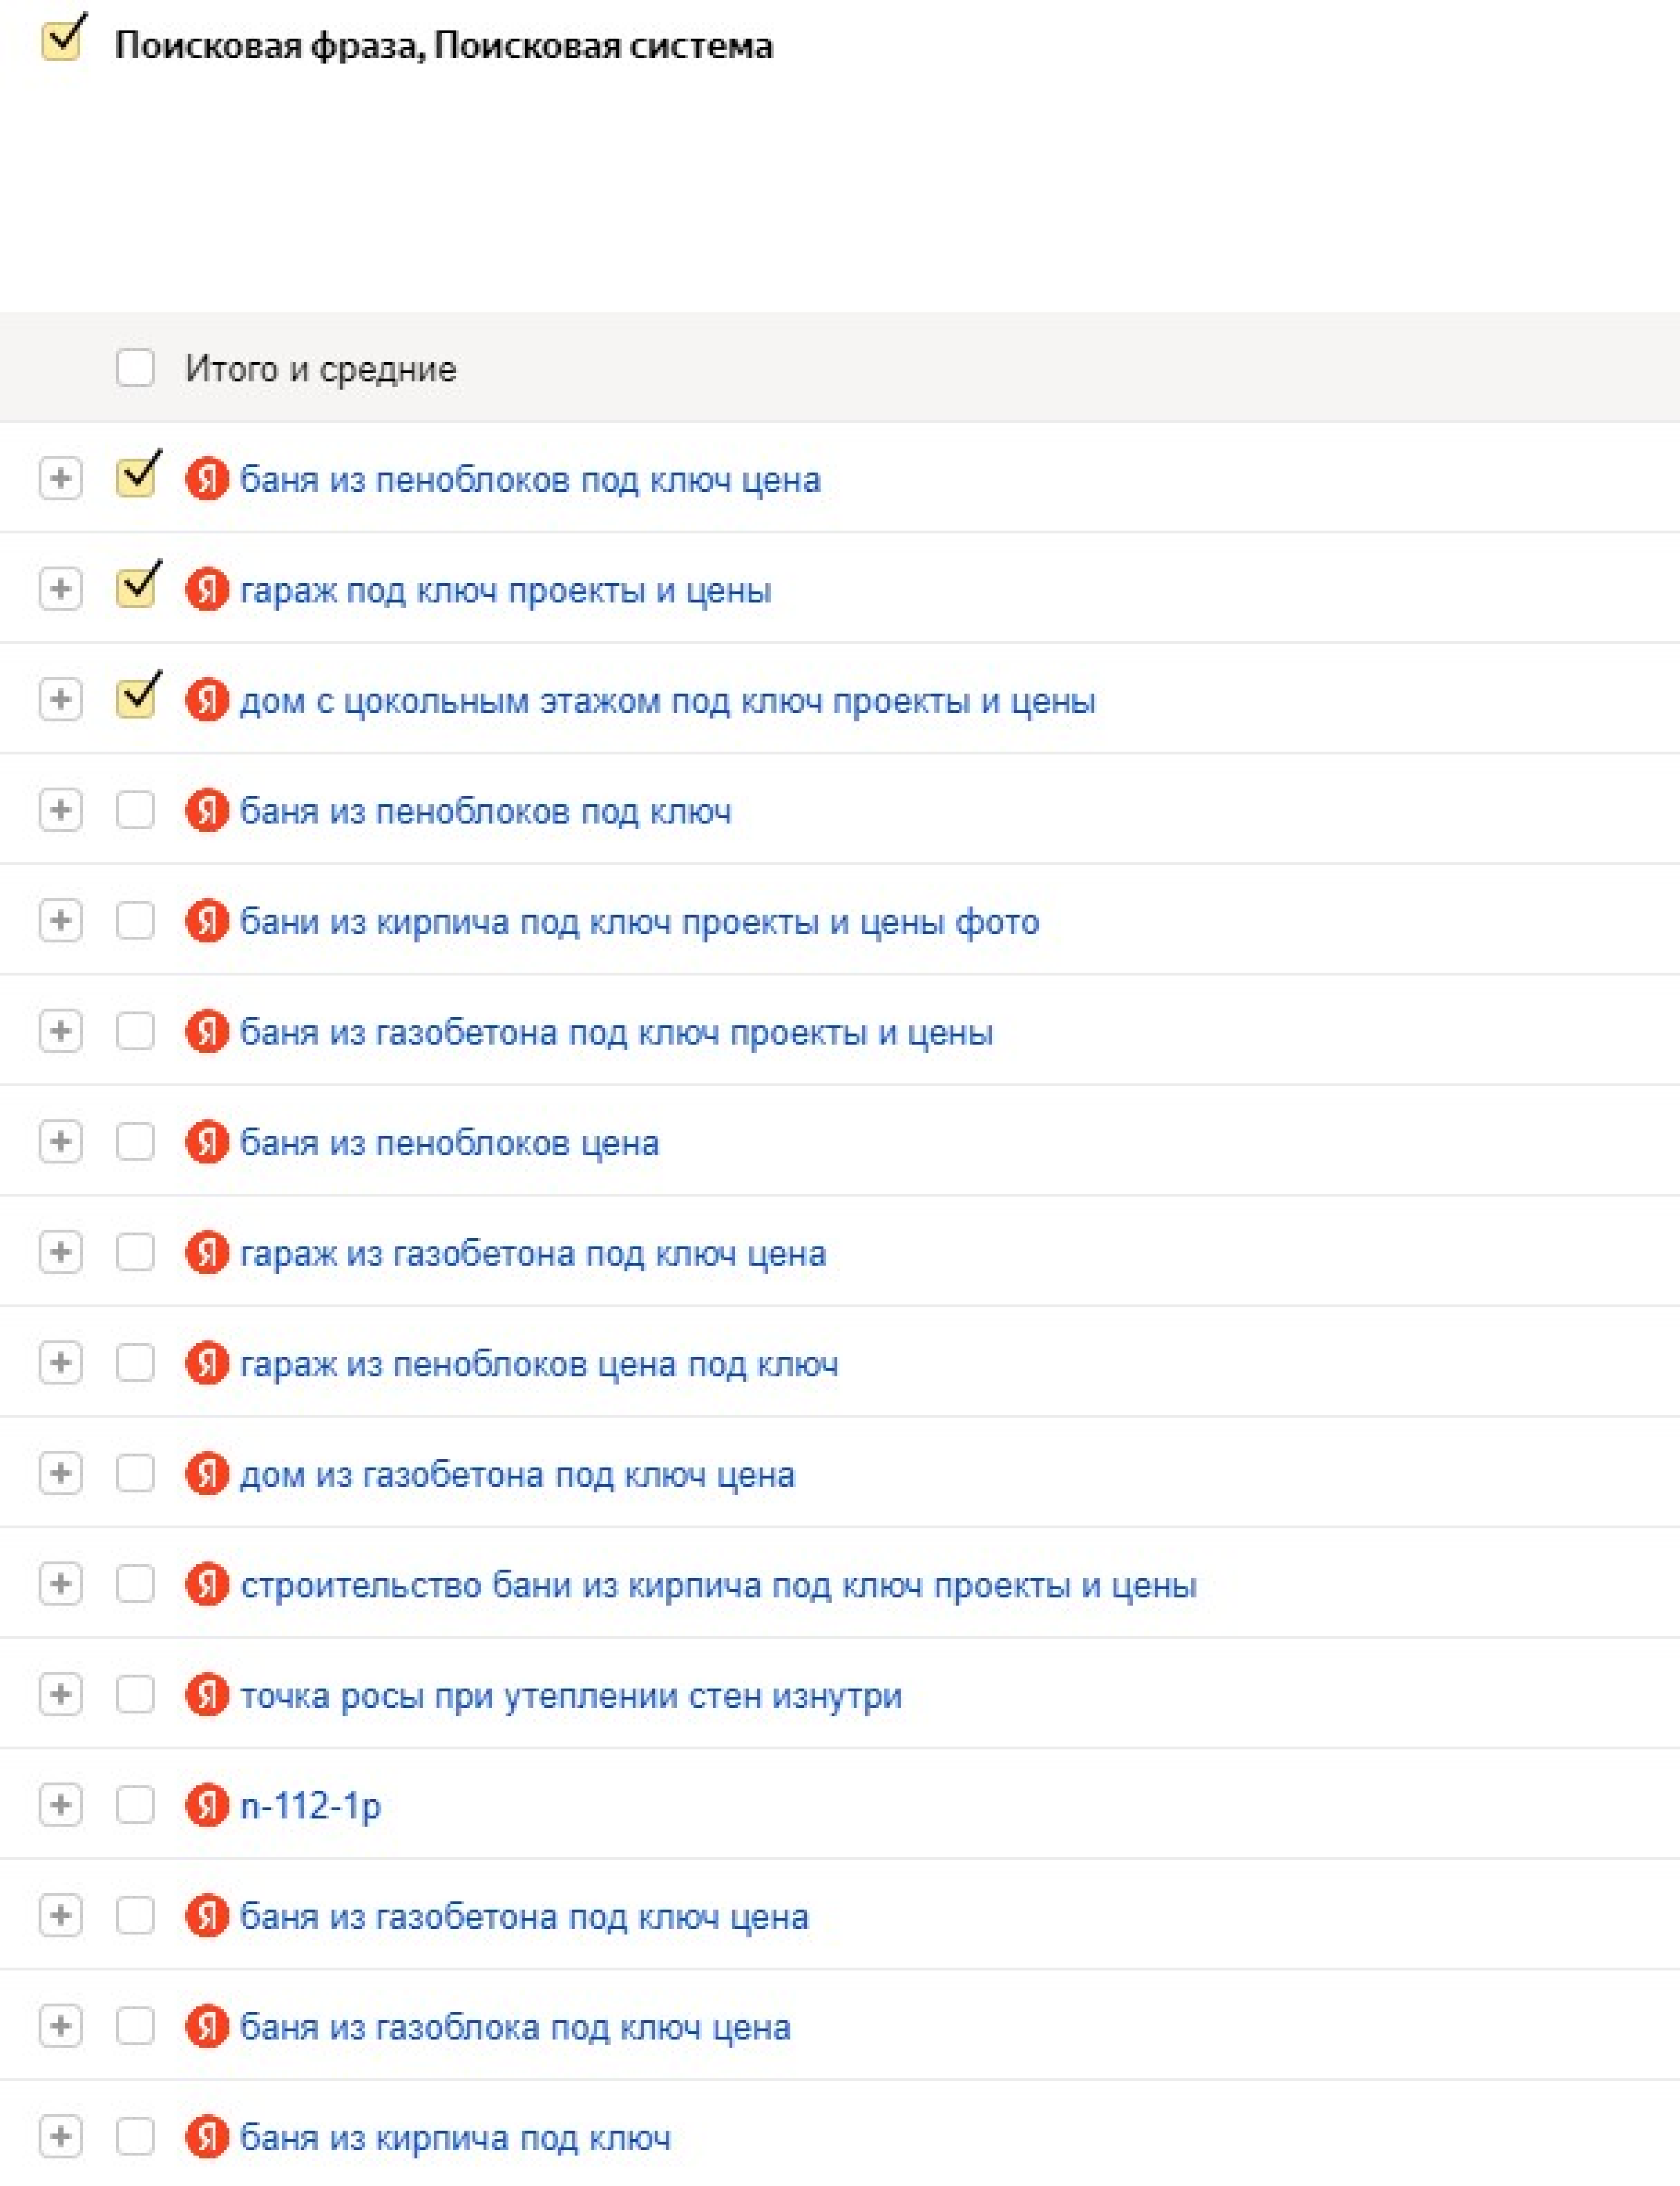Click Yandex icon beside 'баня из кирпича под ключ'
The height and width of the screenshot is (2186, 1680).
207,2137
